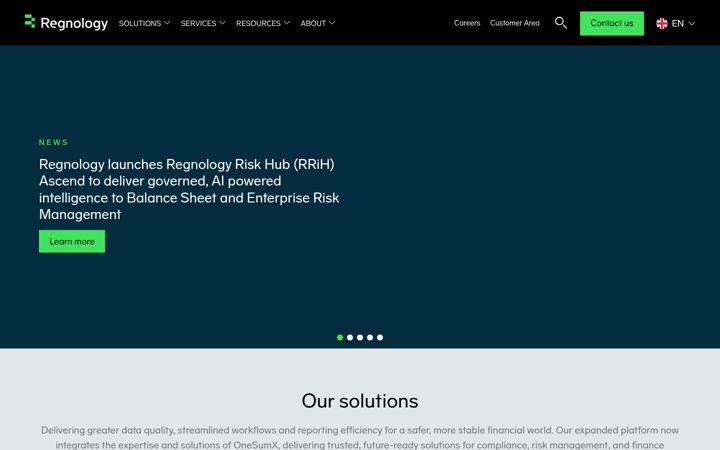720x450 pixels.
Task: Click the Regnology logo
Action: click(66, 22)
